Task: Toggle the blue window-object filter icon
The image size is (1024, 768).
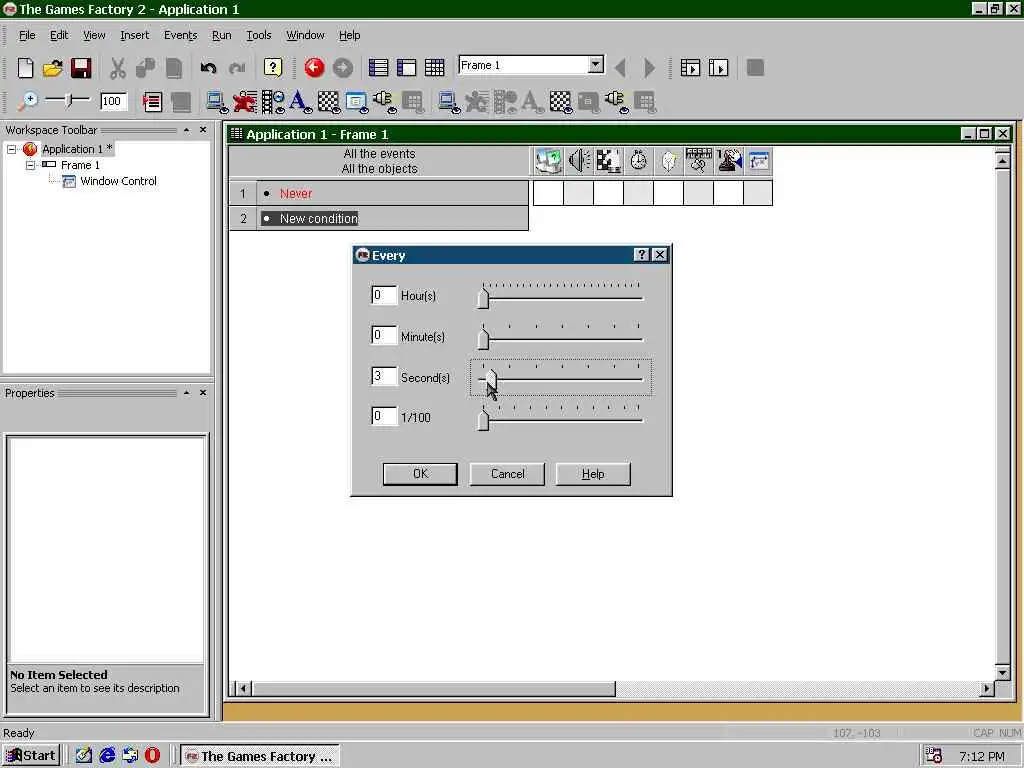Action: [x=356, y=102]
